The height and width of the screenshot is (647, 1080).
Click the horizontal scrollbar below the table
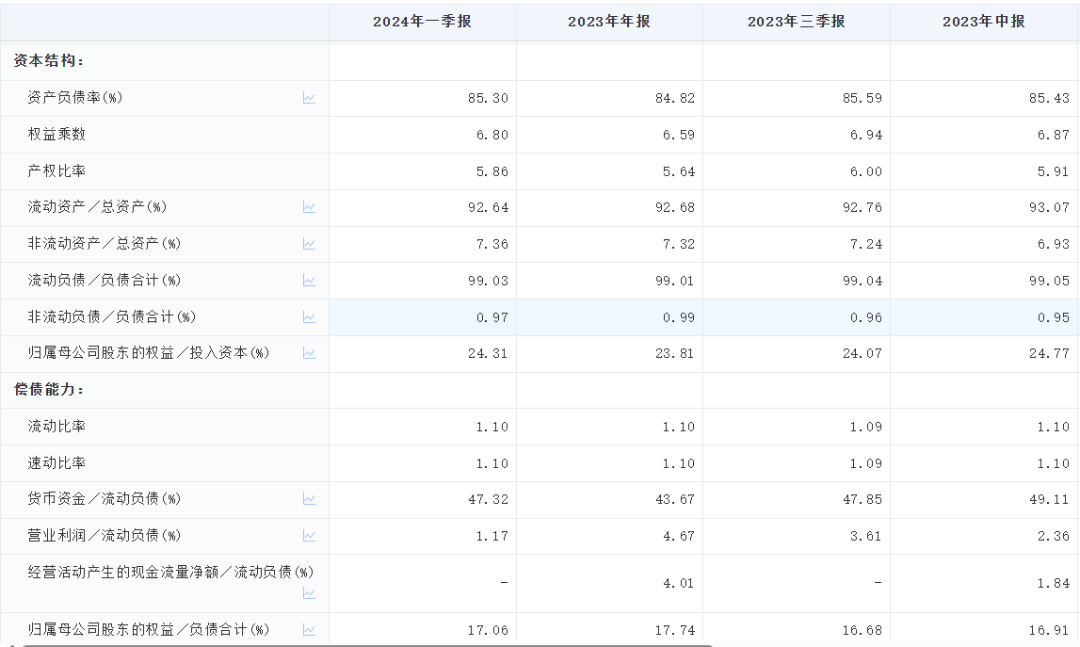coord(360,643)
